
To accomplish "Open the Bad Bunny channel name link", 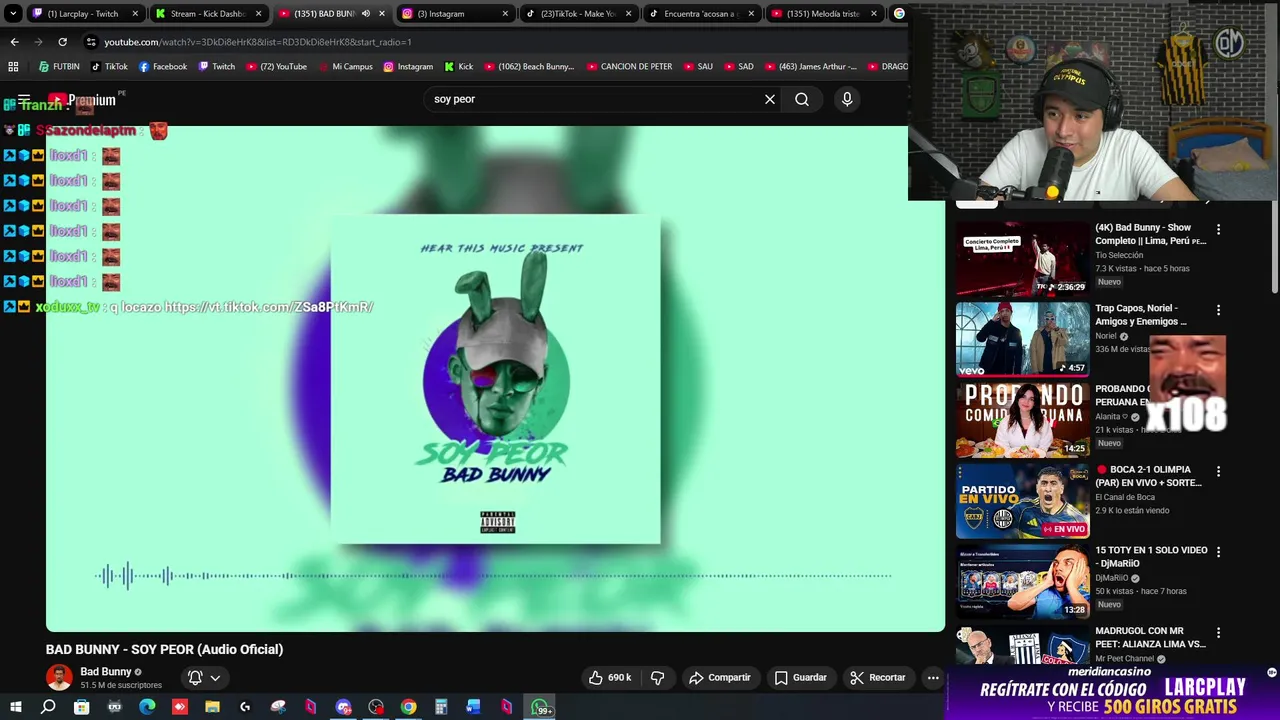I will point(106,672).
